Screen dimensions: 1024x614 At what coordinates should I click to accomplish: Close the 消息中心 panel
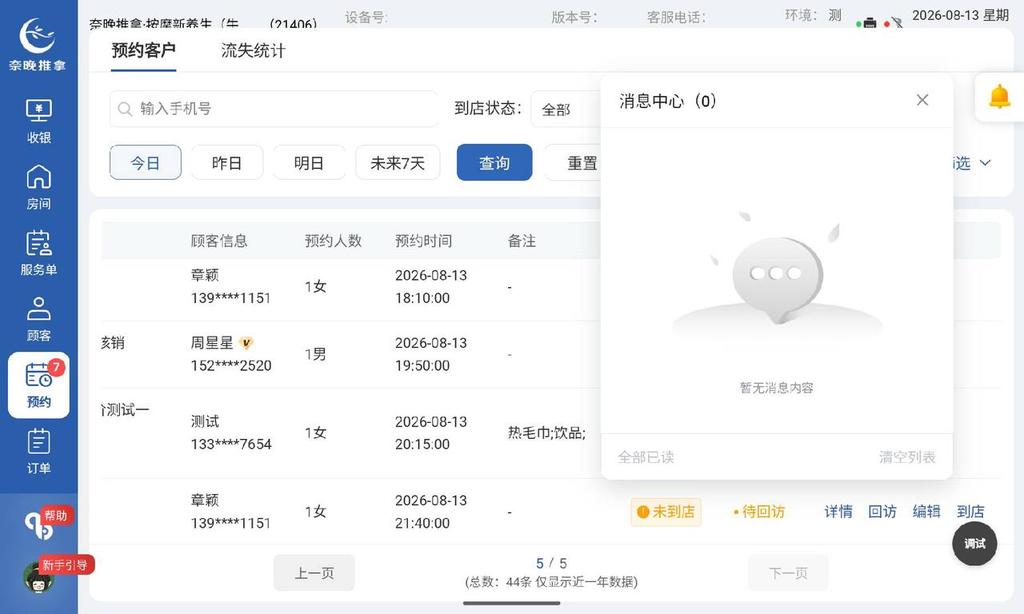click(922, 100)
